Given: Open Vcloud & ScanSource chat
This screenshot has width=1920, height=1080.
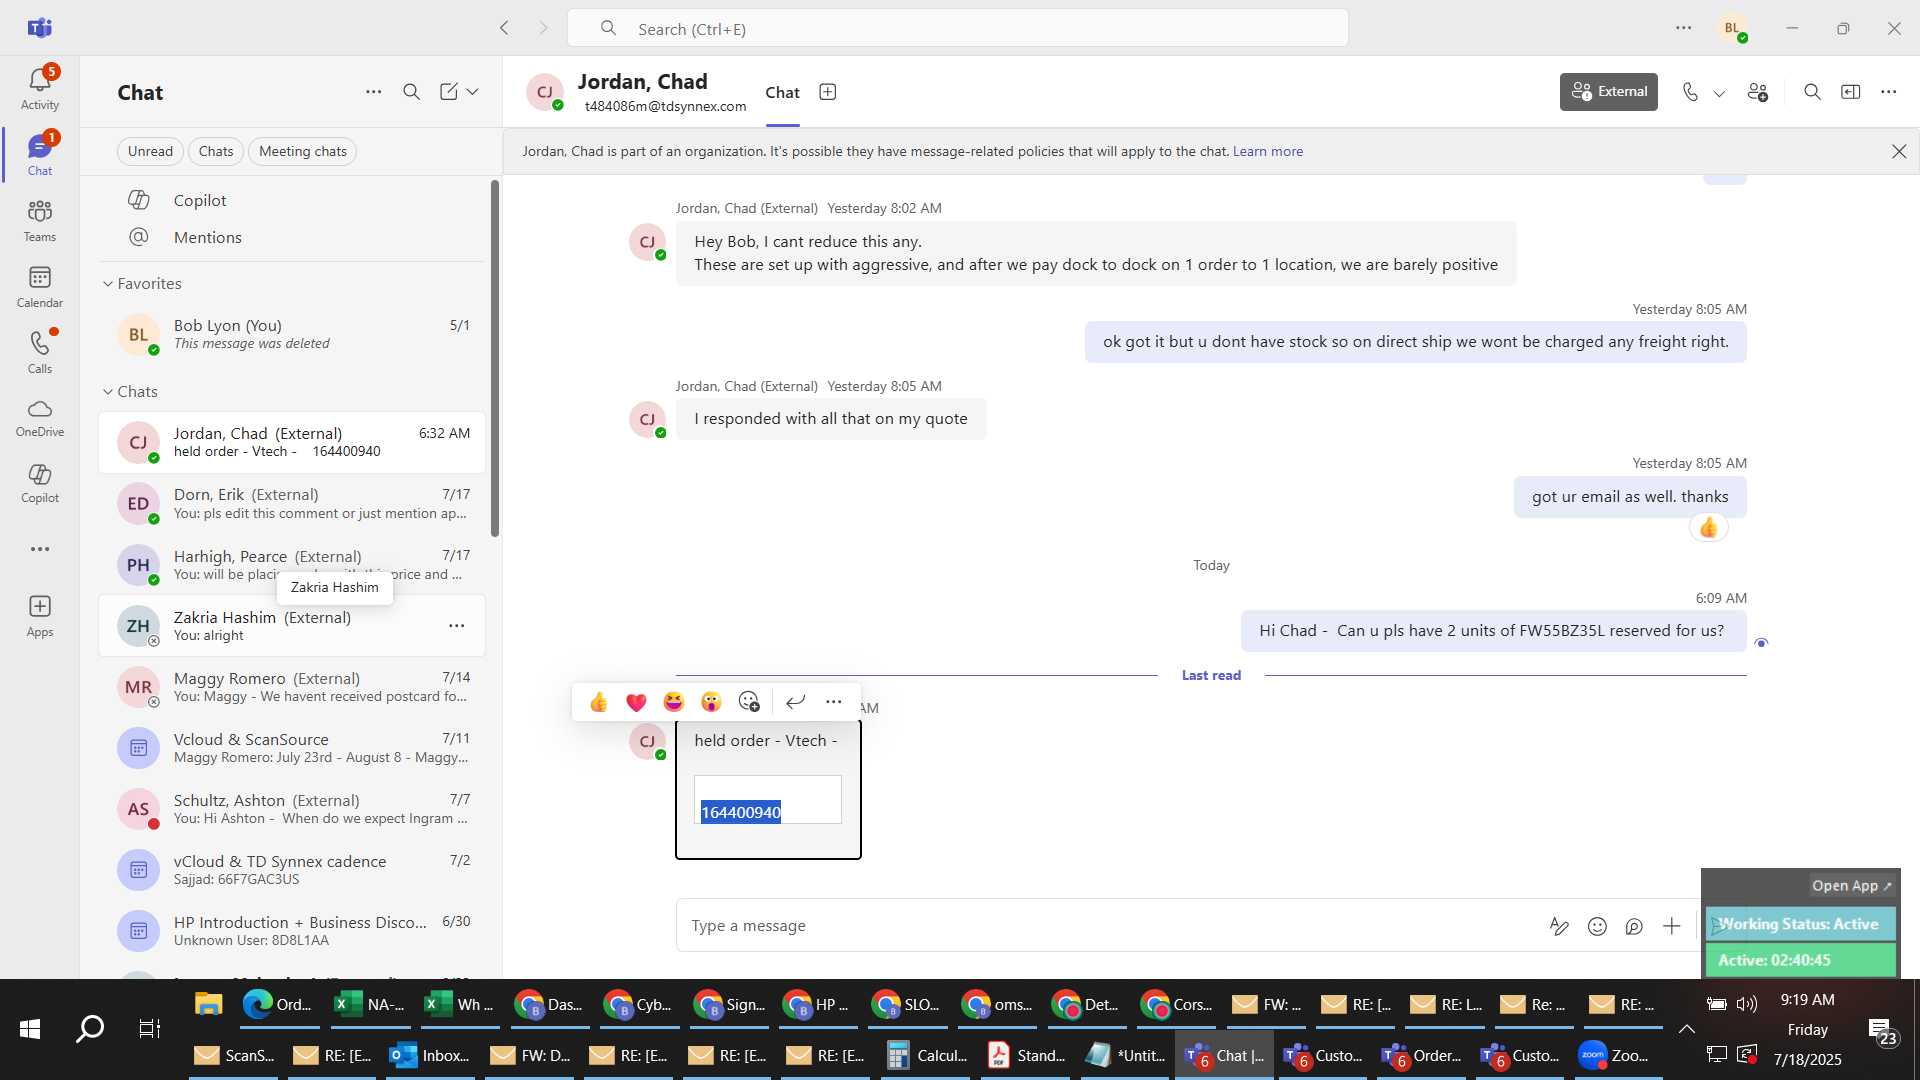Looking at the screenshot, I should [292, 748].
